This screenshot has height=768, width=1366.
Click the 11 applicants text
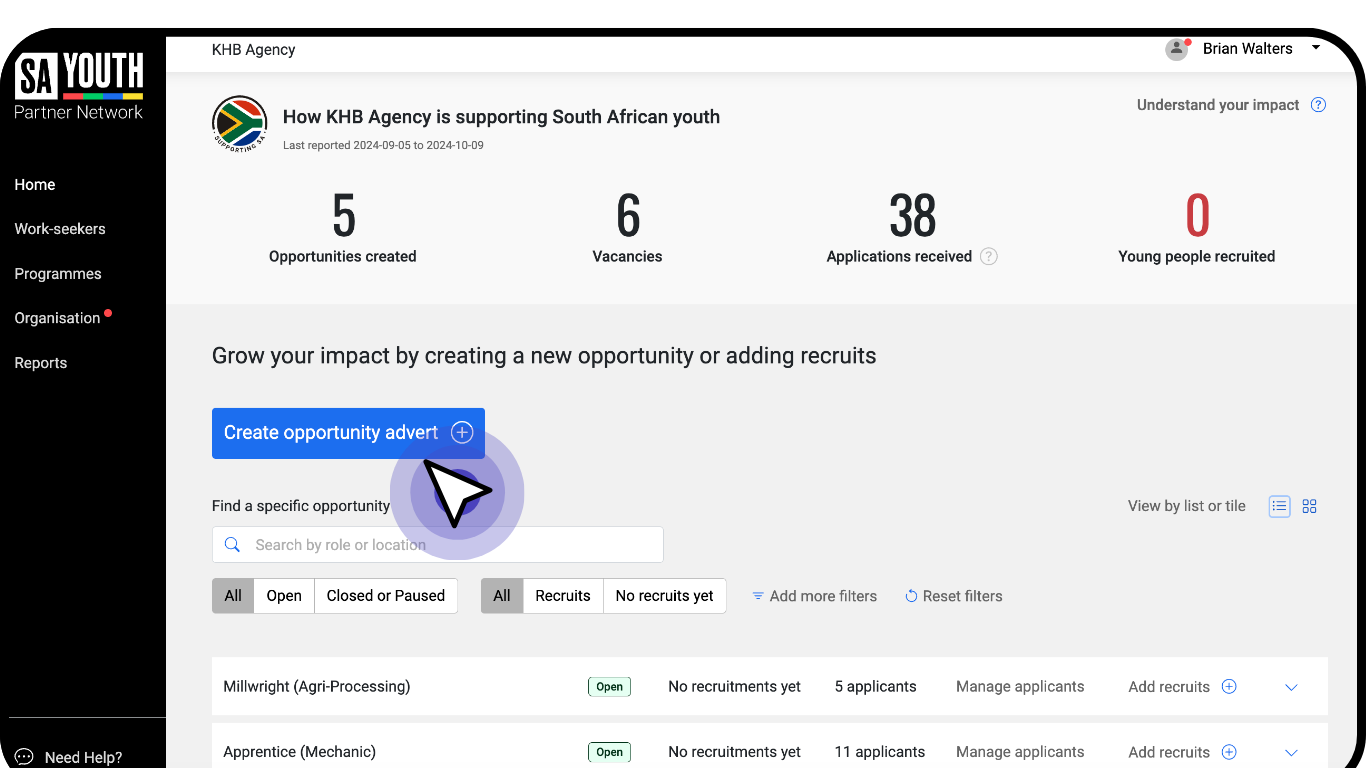880,752
